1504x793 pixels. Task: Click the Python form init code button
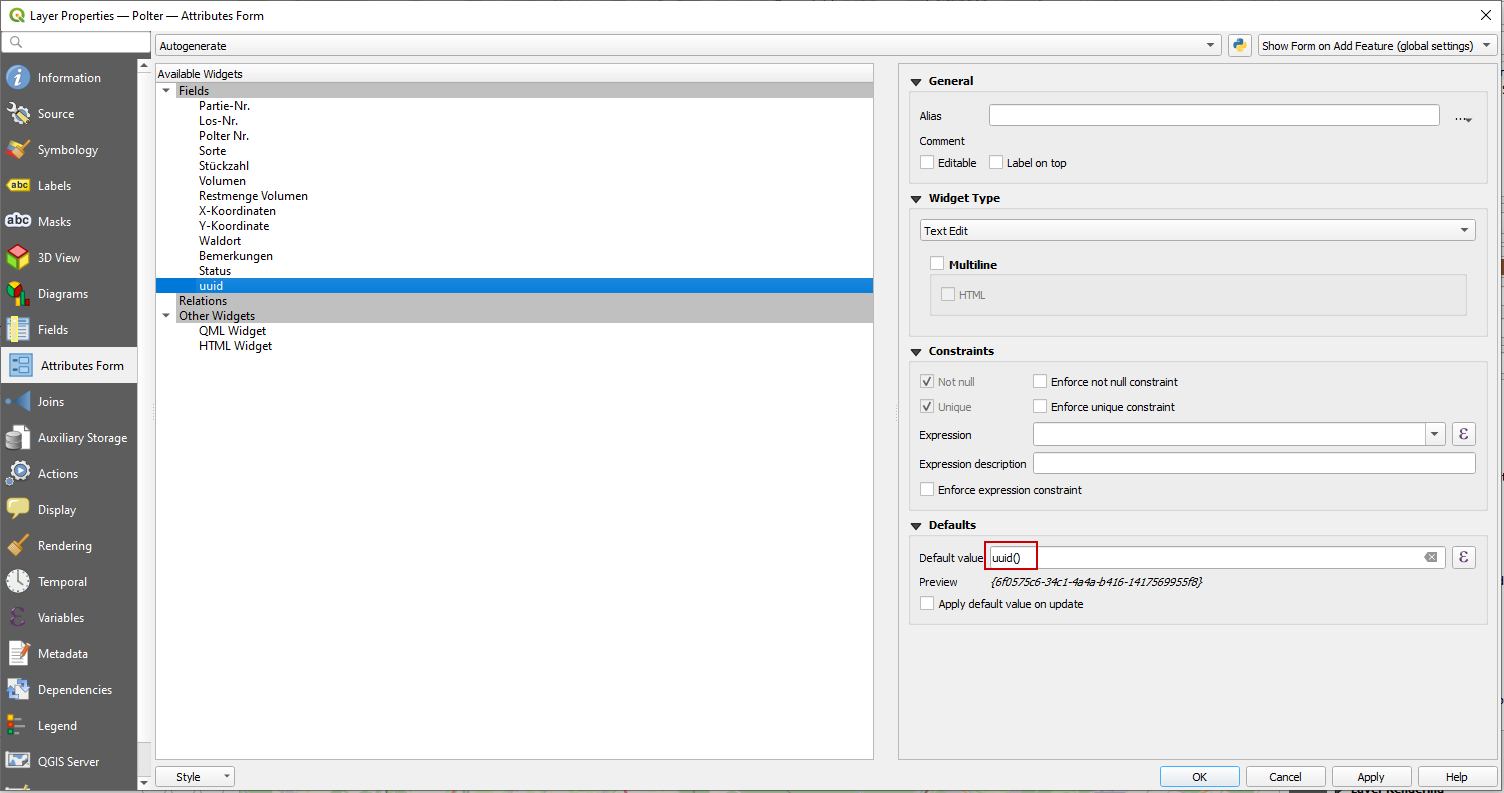(1240, 46)
